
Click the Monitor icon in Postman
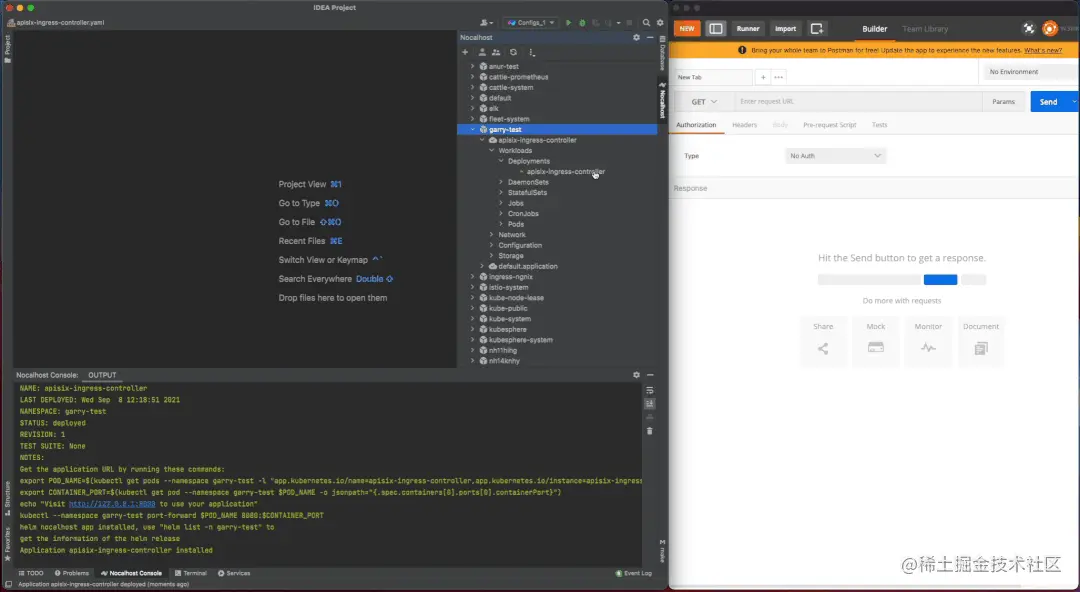pyautogui.click(x=928, y=348)
